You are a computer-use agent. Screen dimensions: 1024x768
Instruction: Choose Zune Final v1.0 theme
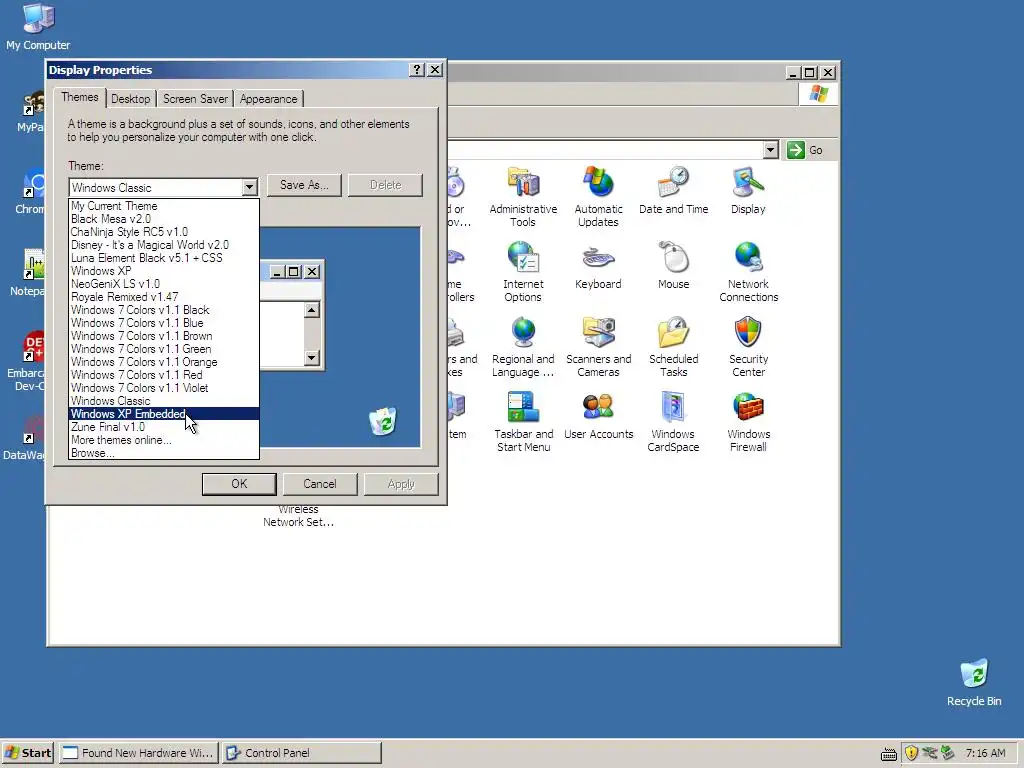click(x=164, y=427)
